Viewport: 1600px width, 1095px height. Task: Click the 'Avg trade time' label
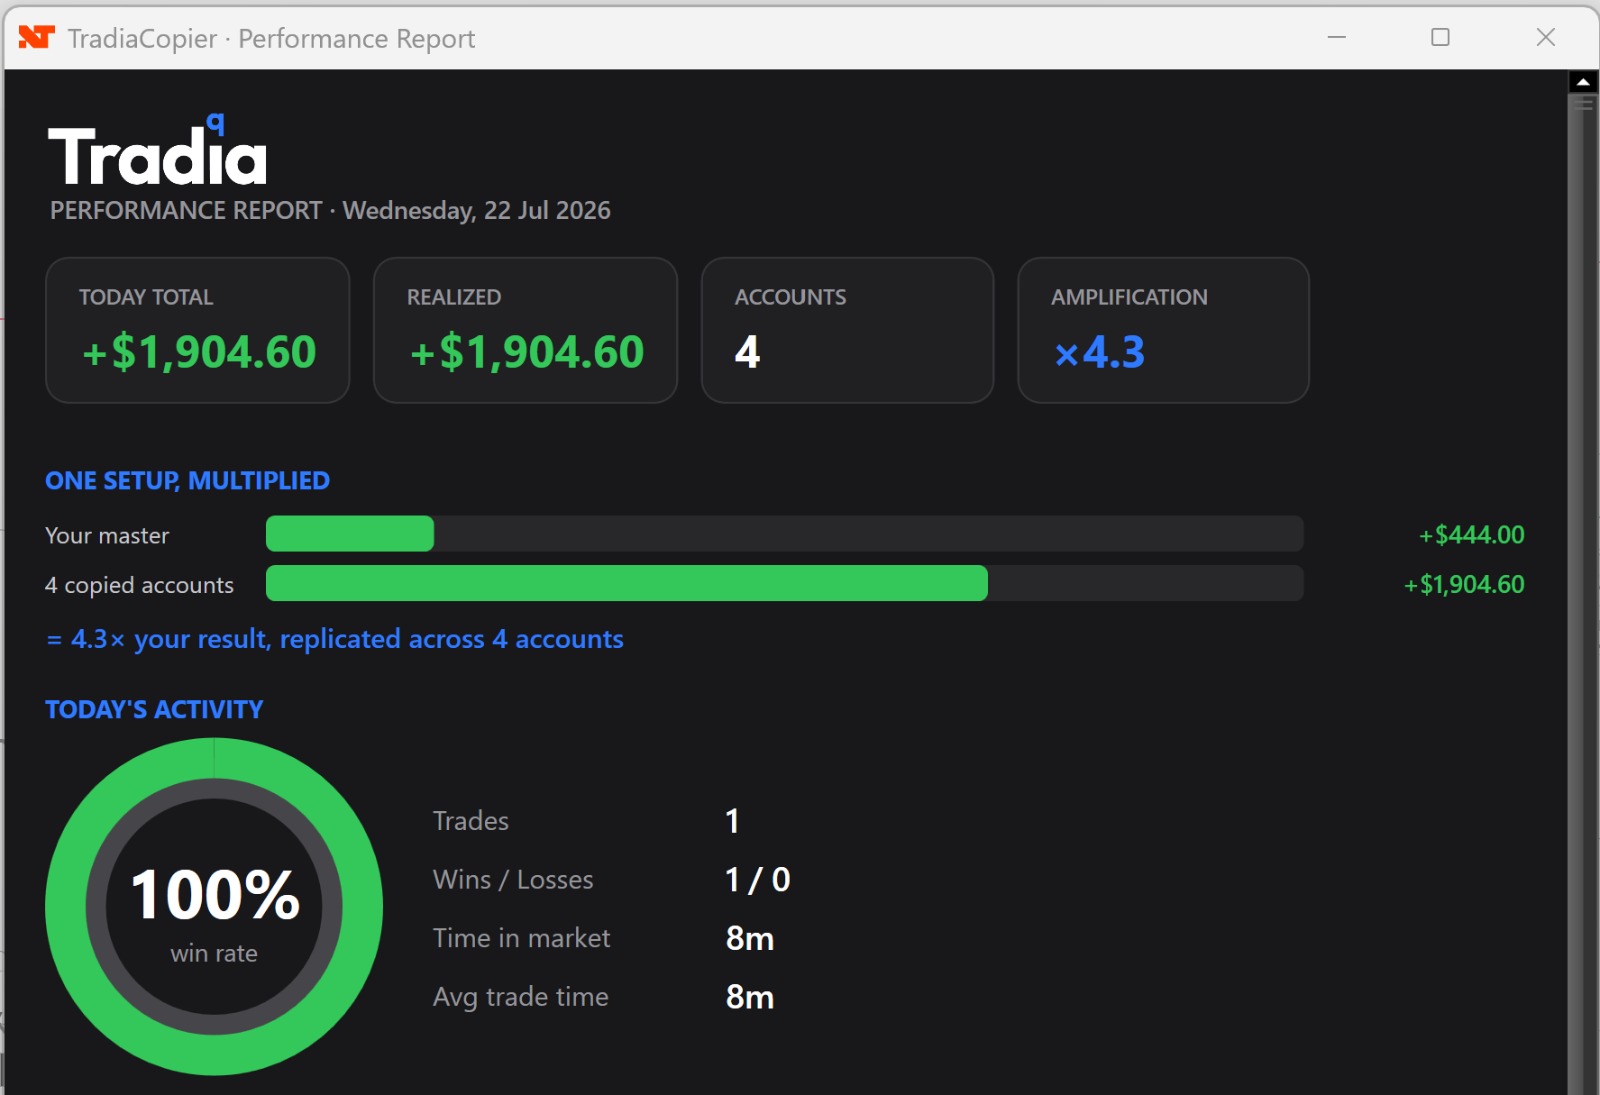pos(521,997)
